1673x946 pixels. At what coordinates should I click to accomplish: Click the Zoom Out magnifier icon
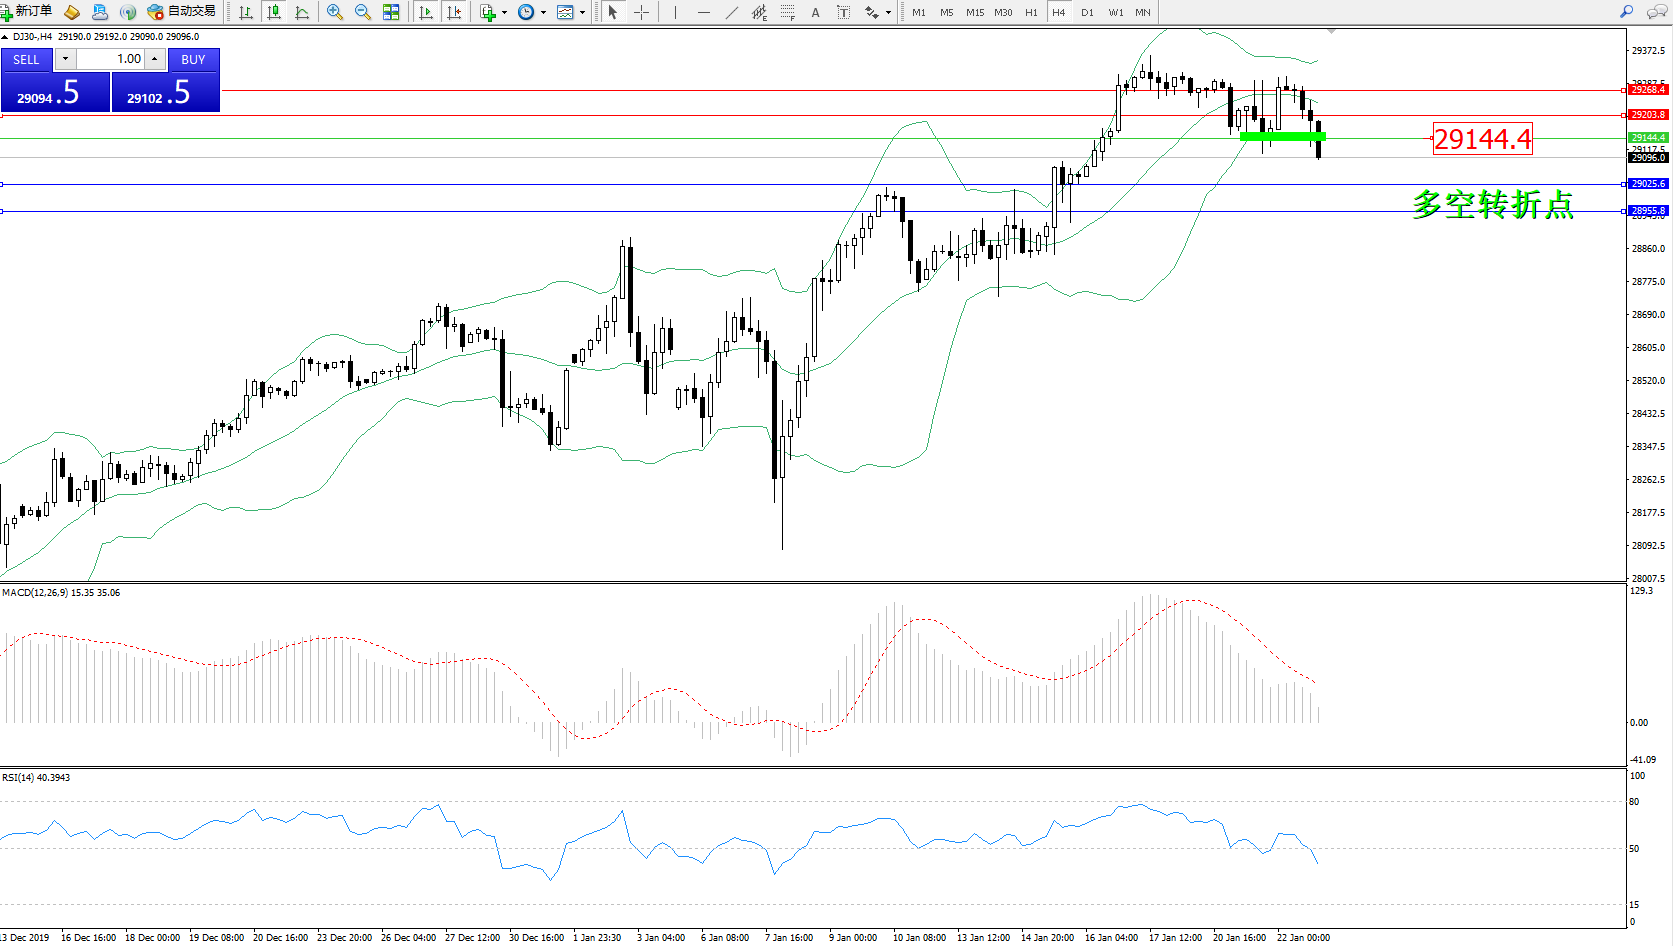click(363, 12)
